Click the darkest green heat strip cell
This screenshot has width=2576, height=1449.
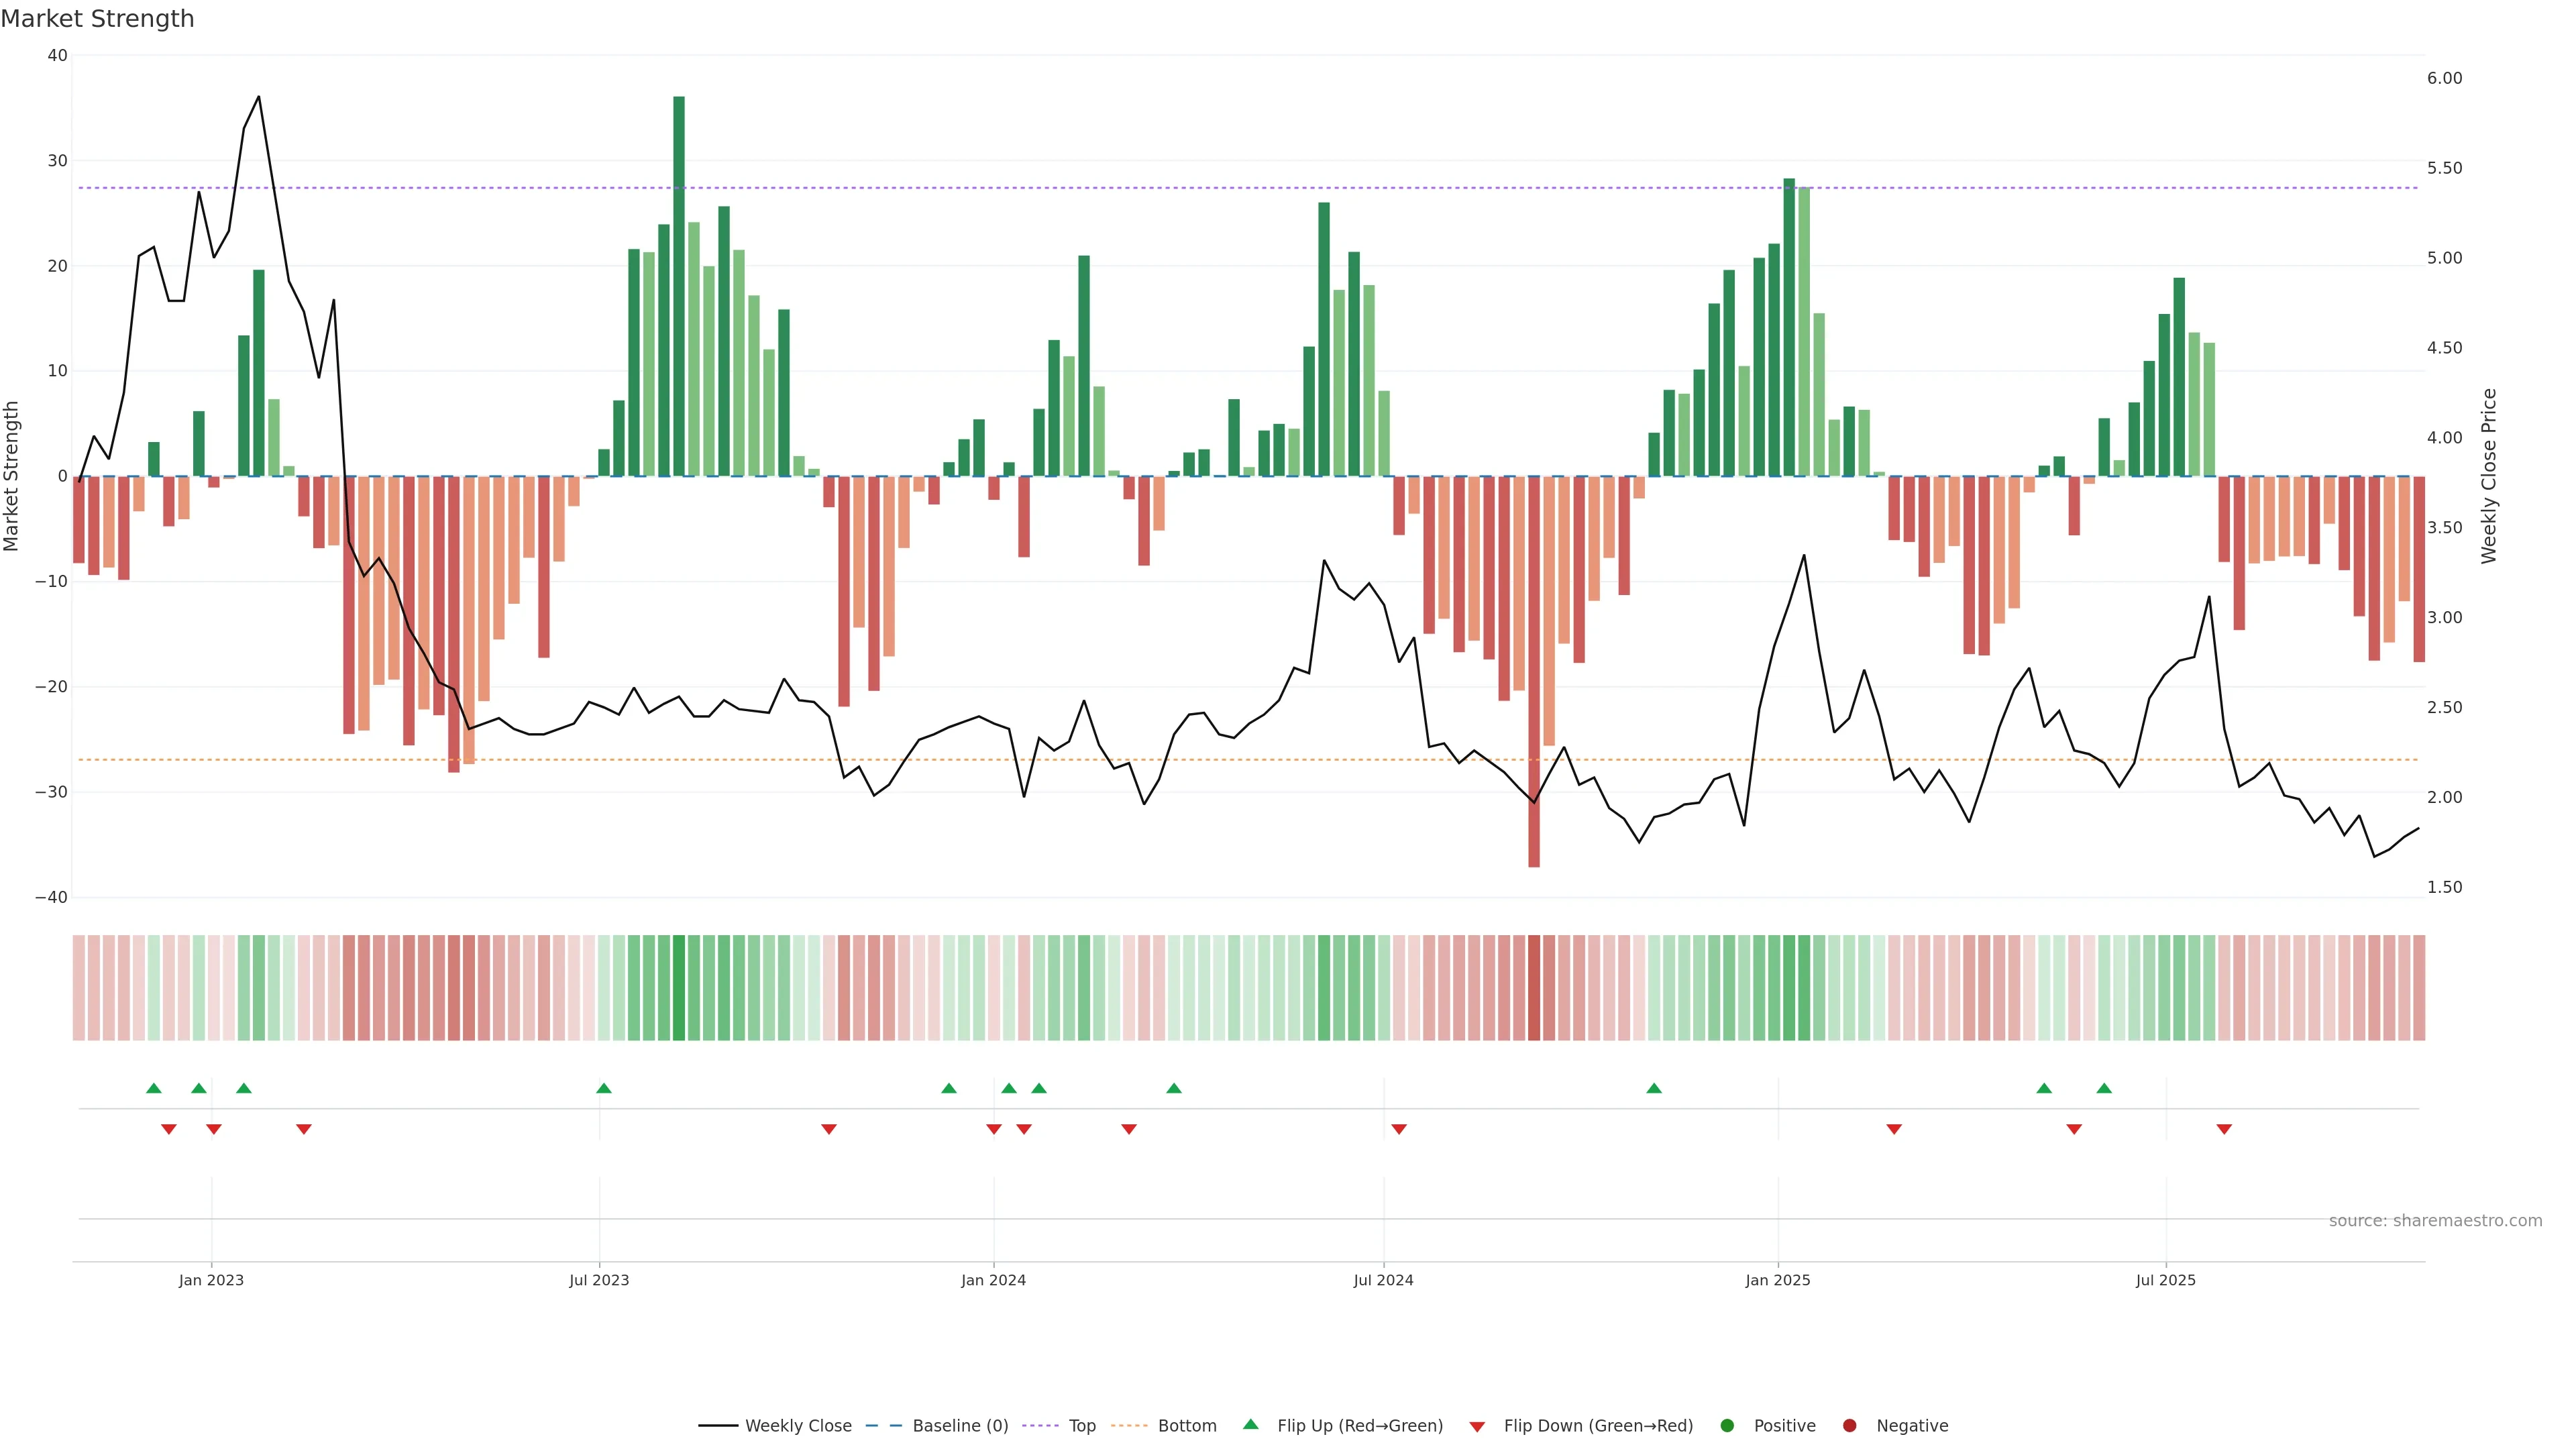click(x=679, y=987)
